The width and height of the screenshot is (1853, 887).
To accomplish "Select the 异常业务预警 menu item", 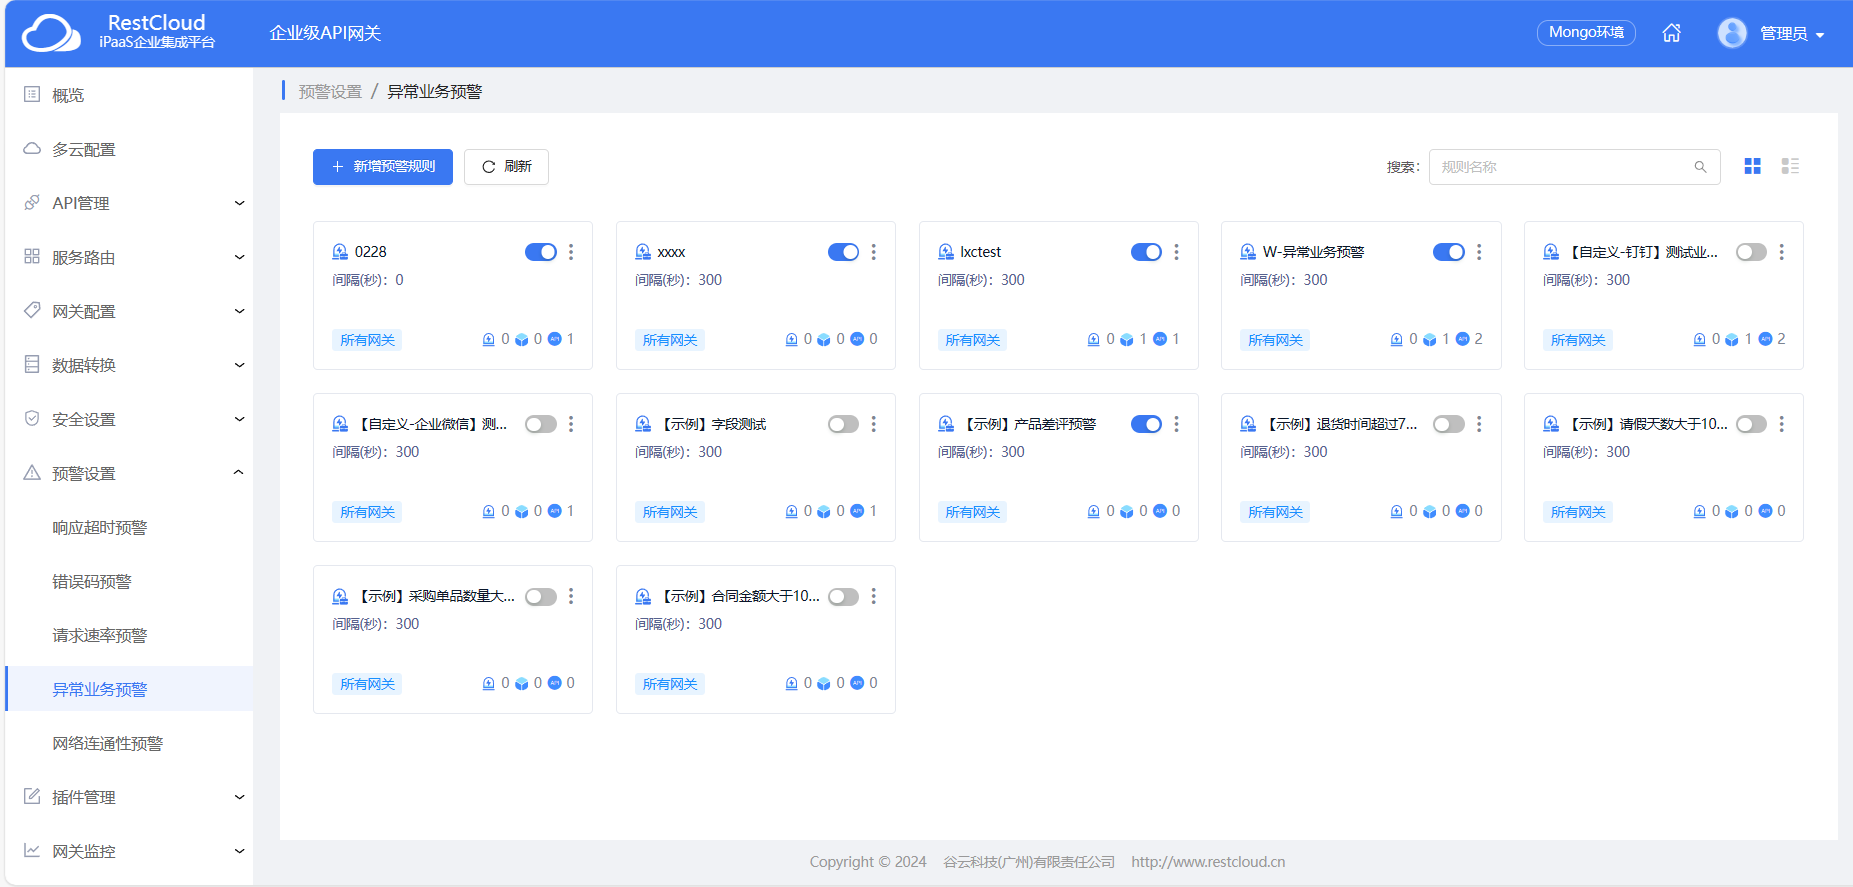I will click(x=129, y=689).
